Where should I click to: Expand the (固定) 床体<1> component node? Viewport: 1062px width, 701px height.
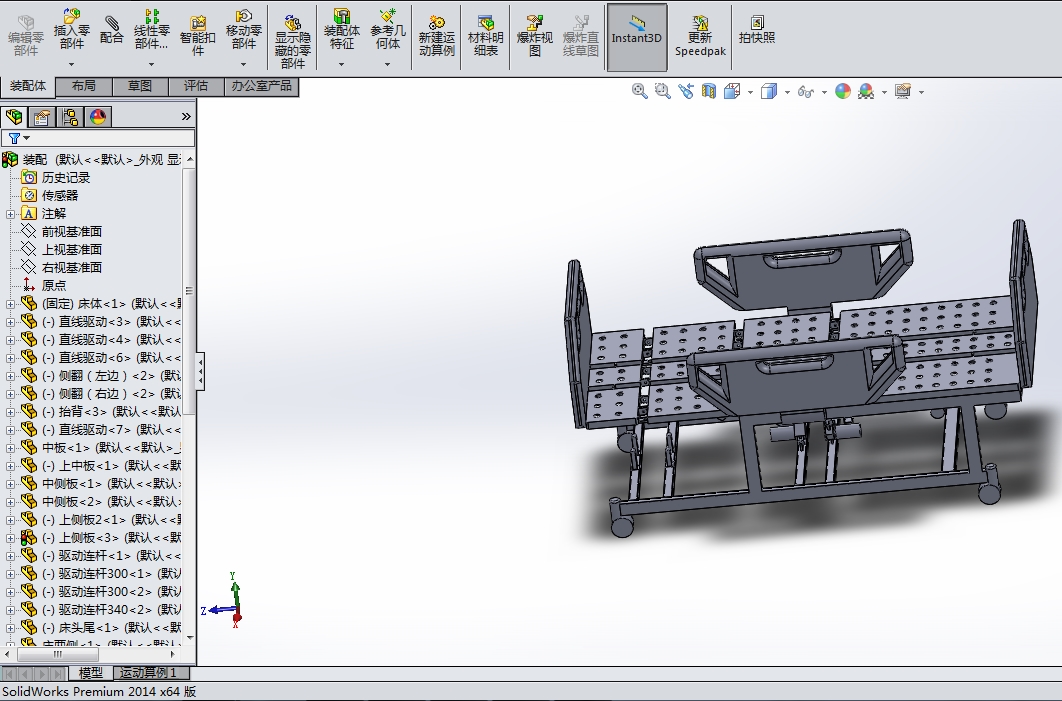(10, 304)
